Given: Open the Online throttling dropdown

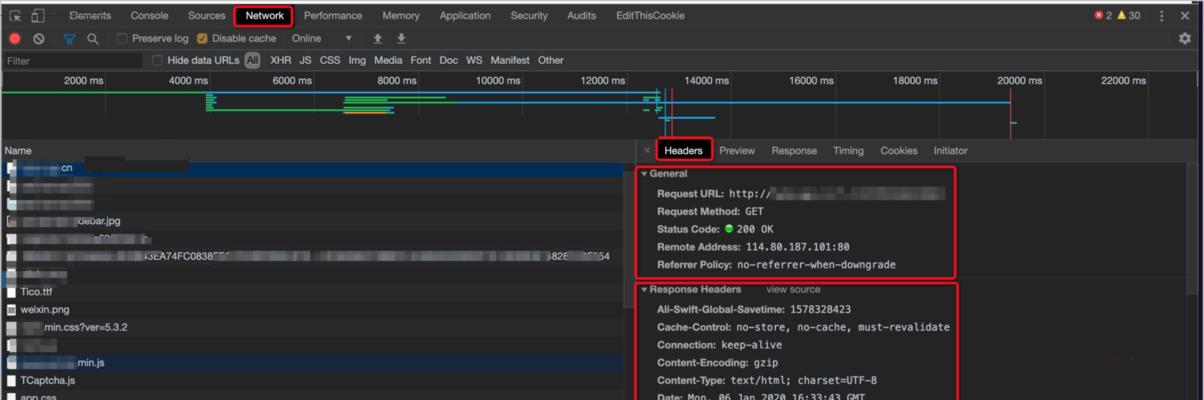Looking at the screenshot, I should pos(322,39).
